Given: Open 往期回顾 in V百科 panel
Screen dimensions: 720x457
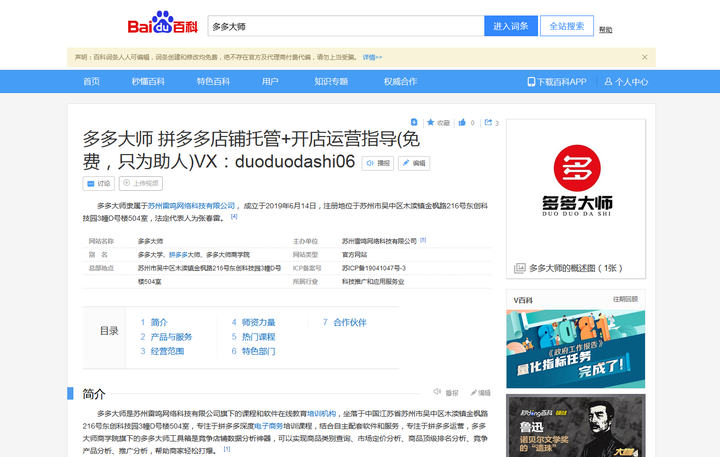Looking at the screenshot, I should [625, 299].
